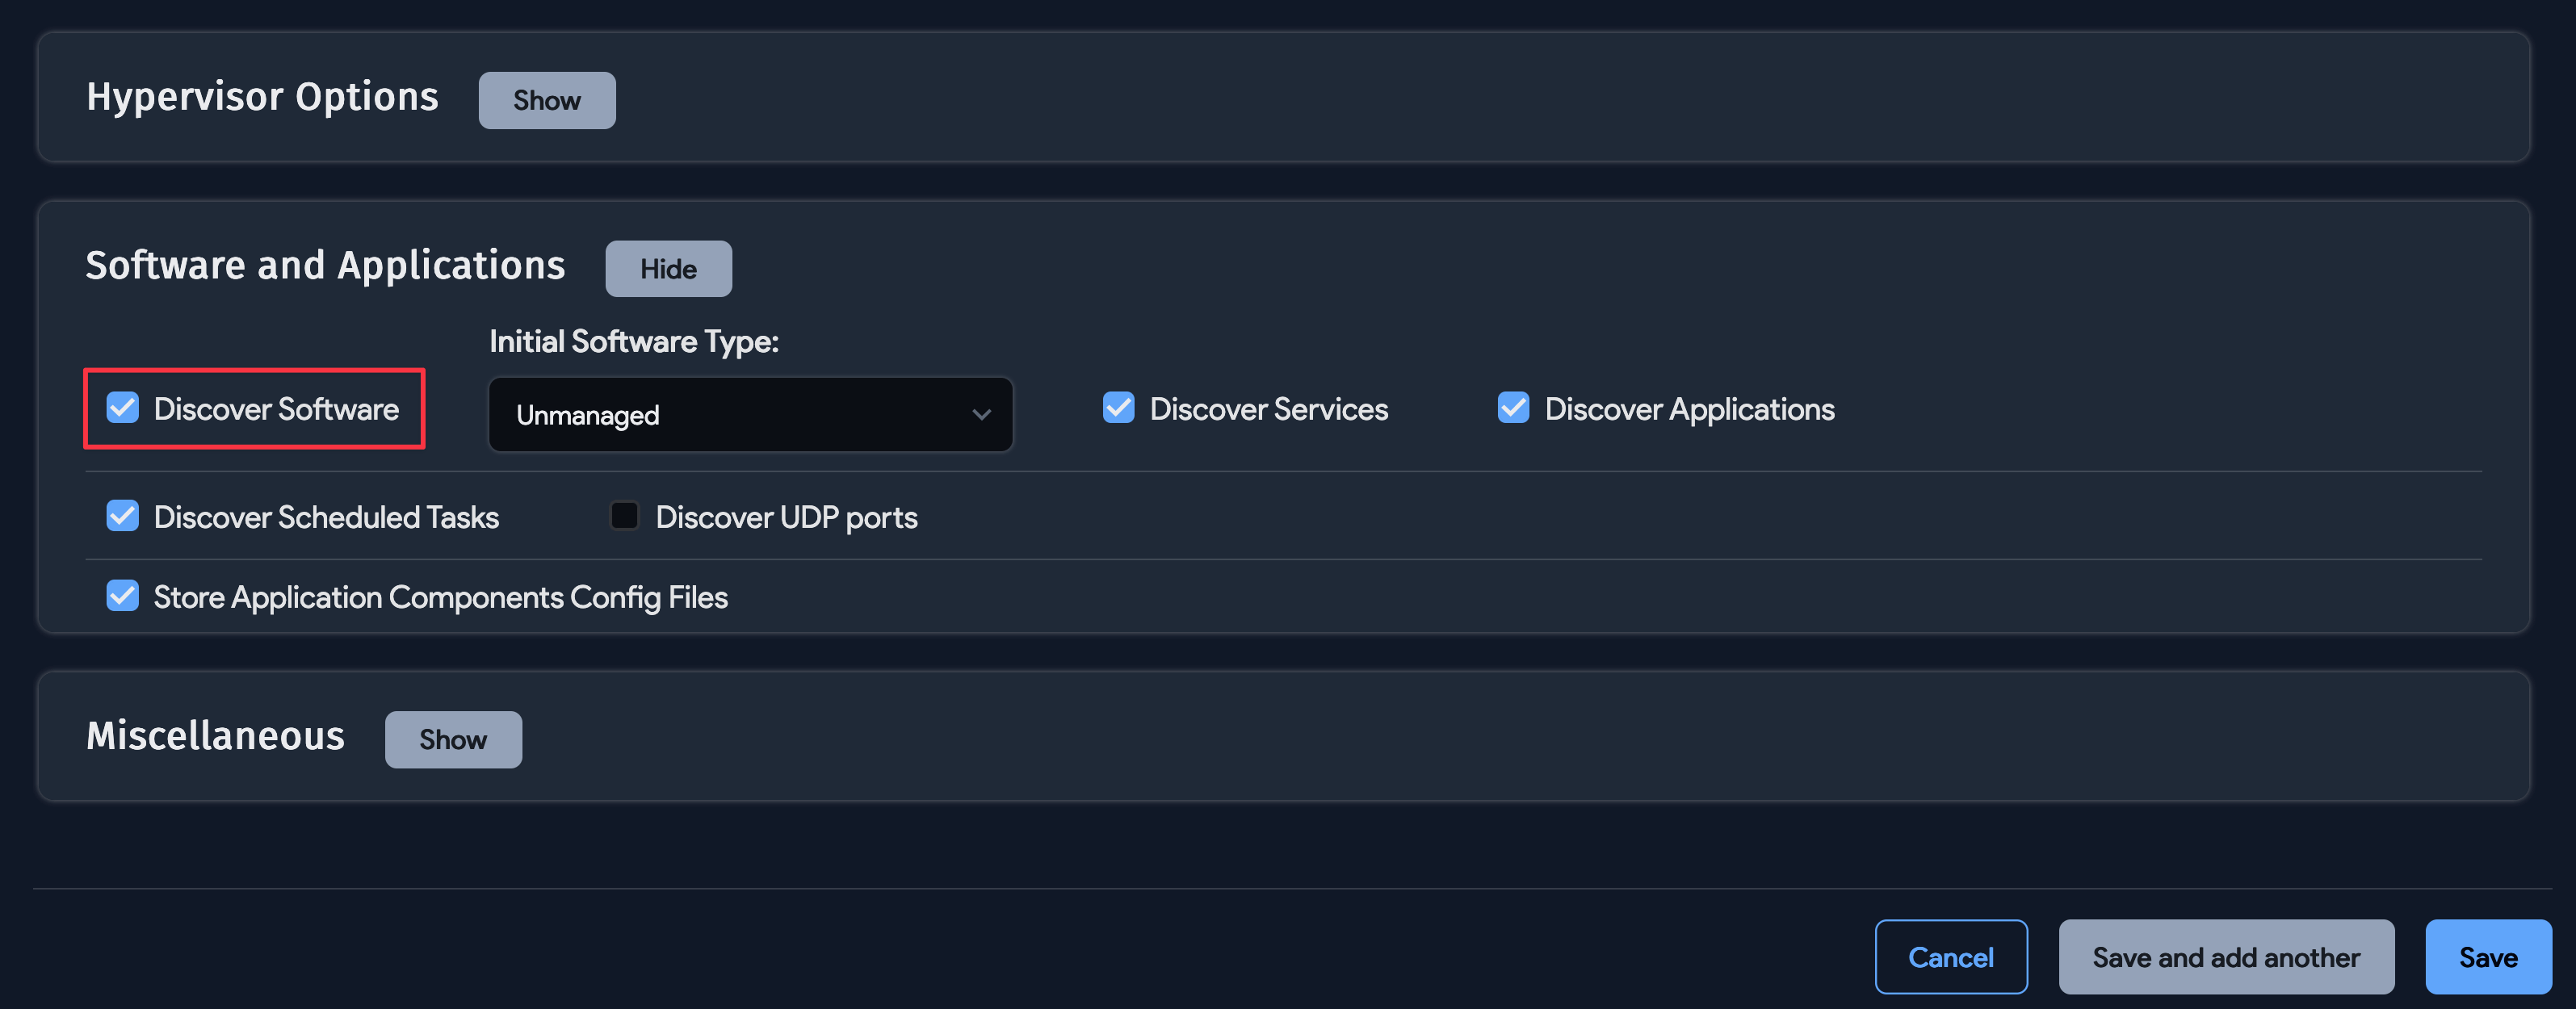The height and width of the screenshot is (1009, 2576).
Task: Click the checked Discover Software checkmark icon
Action: point(122,408)
